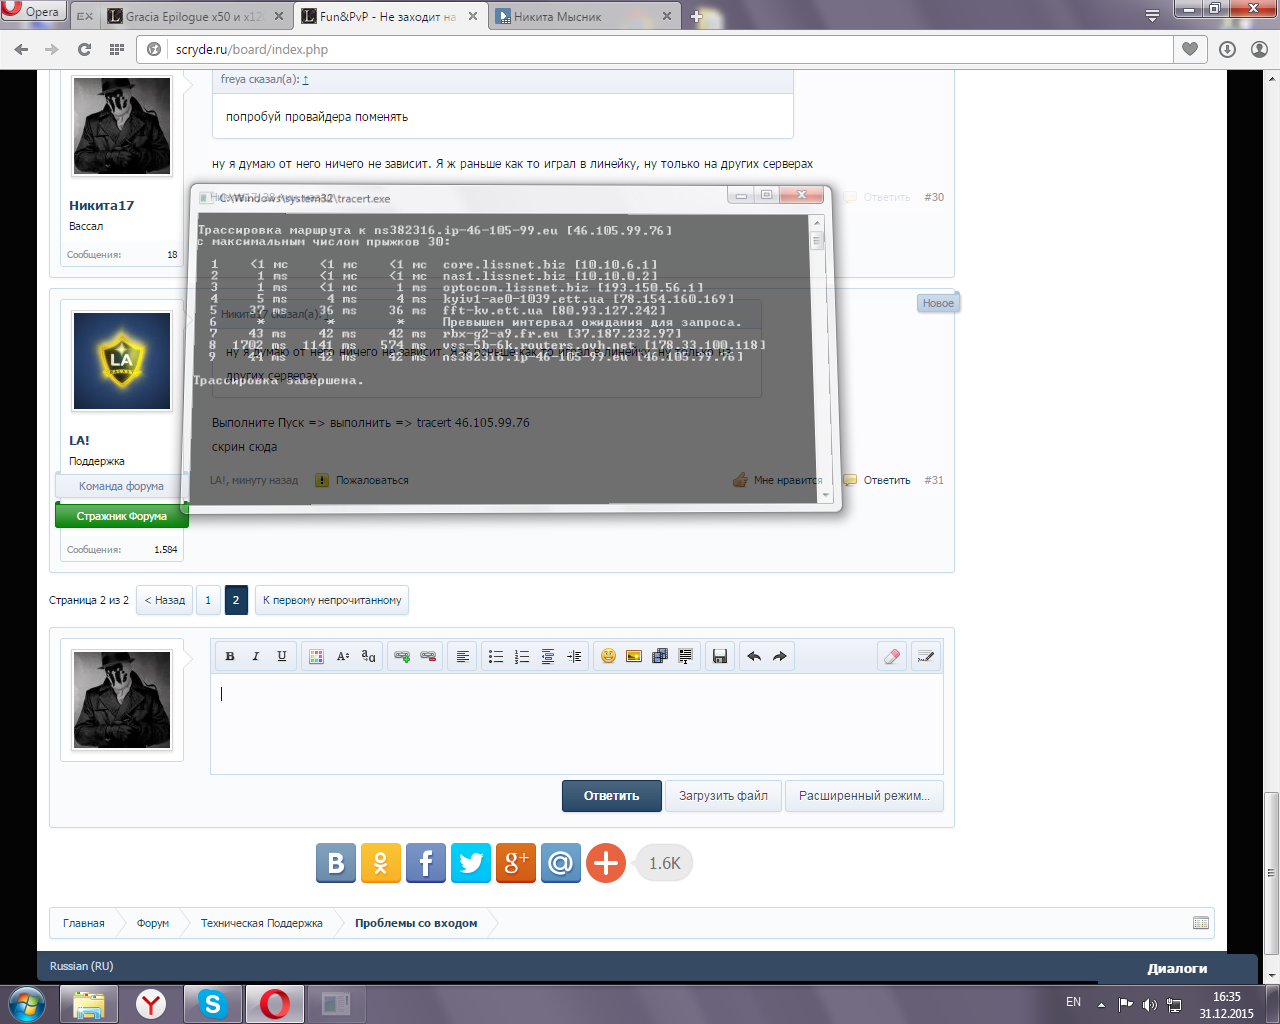This screenshot has width=1280, height=1024.
Task: Open the text color picker dropdown
Action: click(x=316, y=656)
